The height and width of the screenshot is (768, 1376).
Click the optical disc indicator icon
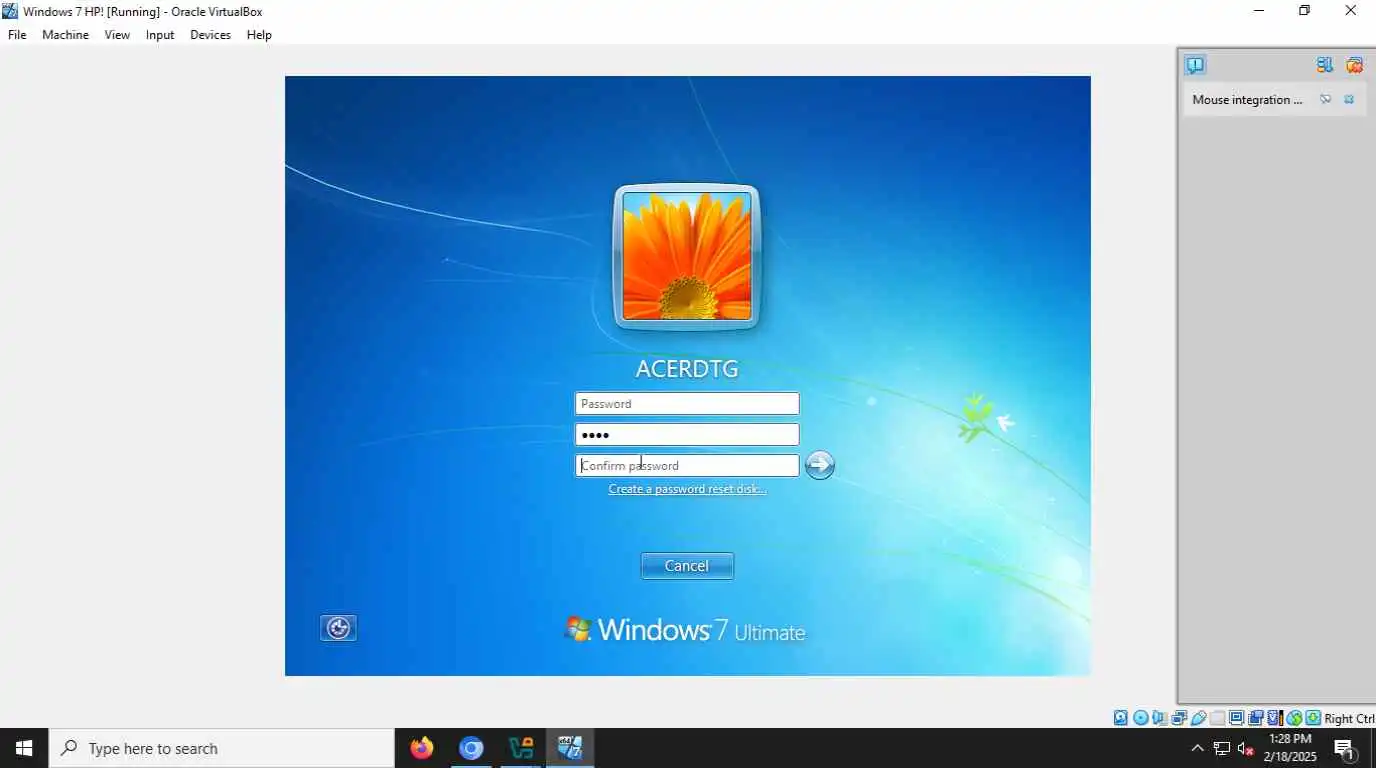coord(1141,718)
